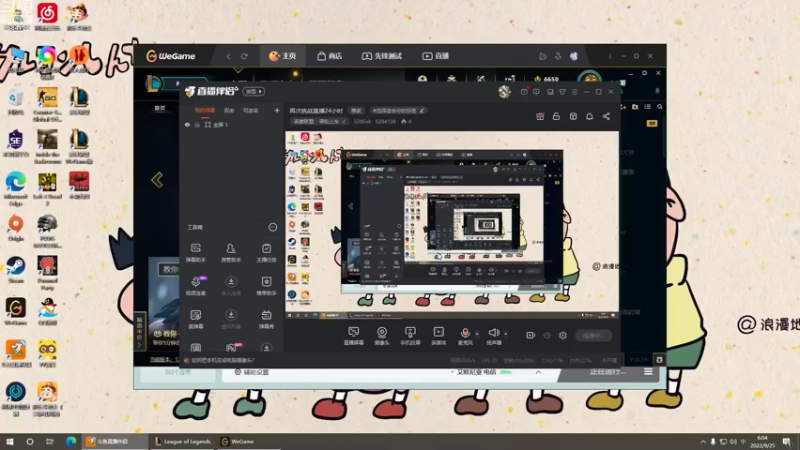Open stream settings gear in the bottom toolbar
Image resolution: width=800 pixels, height=450 pixels.
563,335
